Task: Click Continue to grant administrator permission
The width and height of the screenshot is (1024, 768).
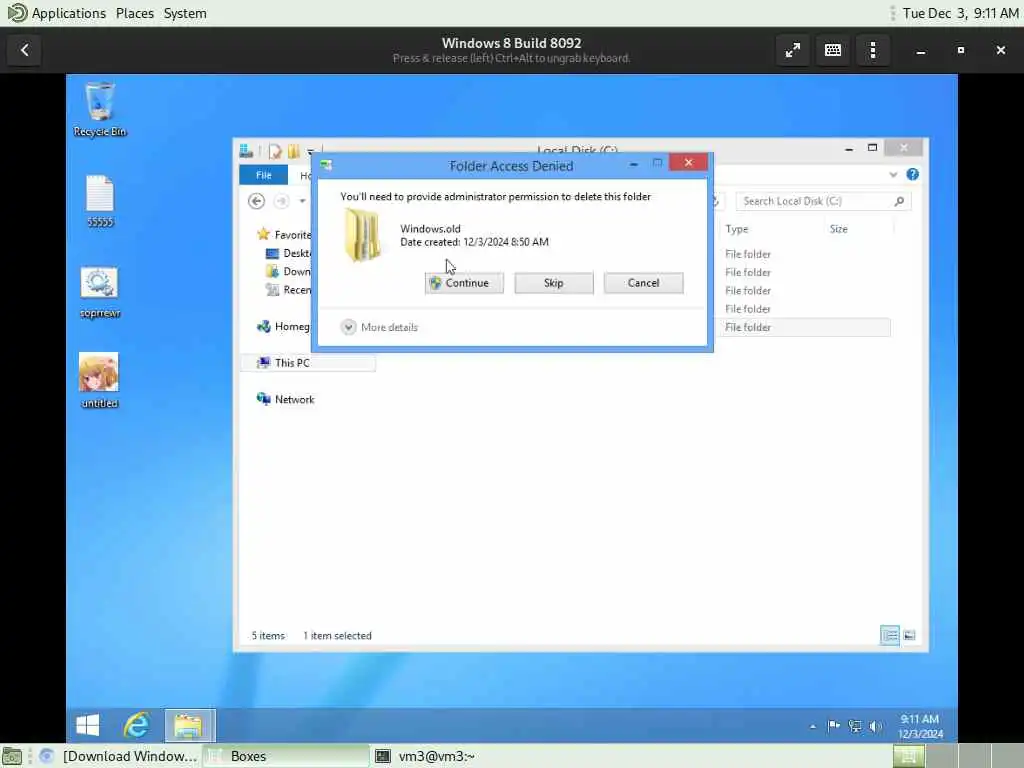Action: (464, 283)
